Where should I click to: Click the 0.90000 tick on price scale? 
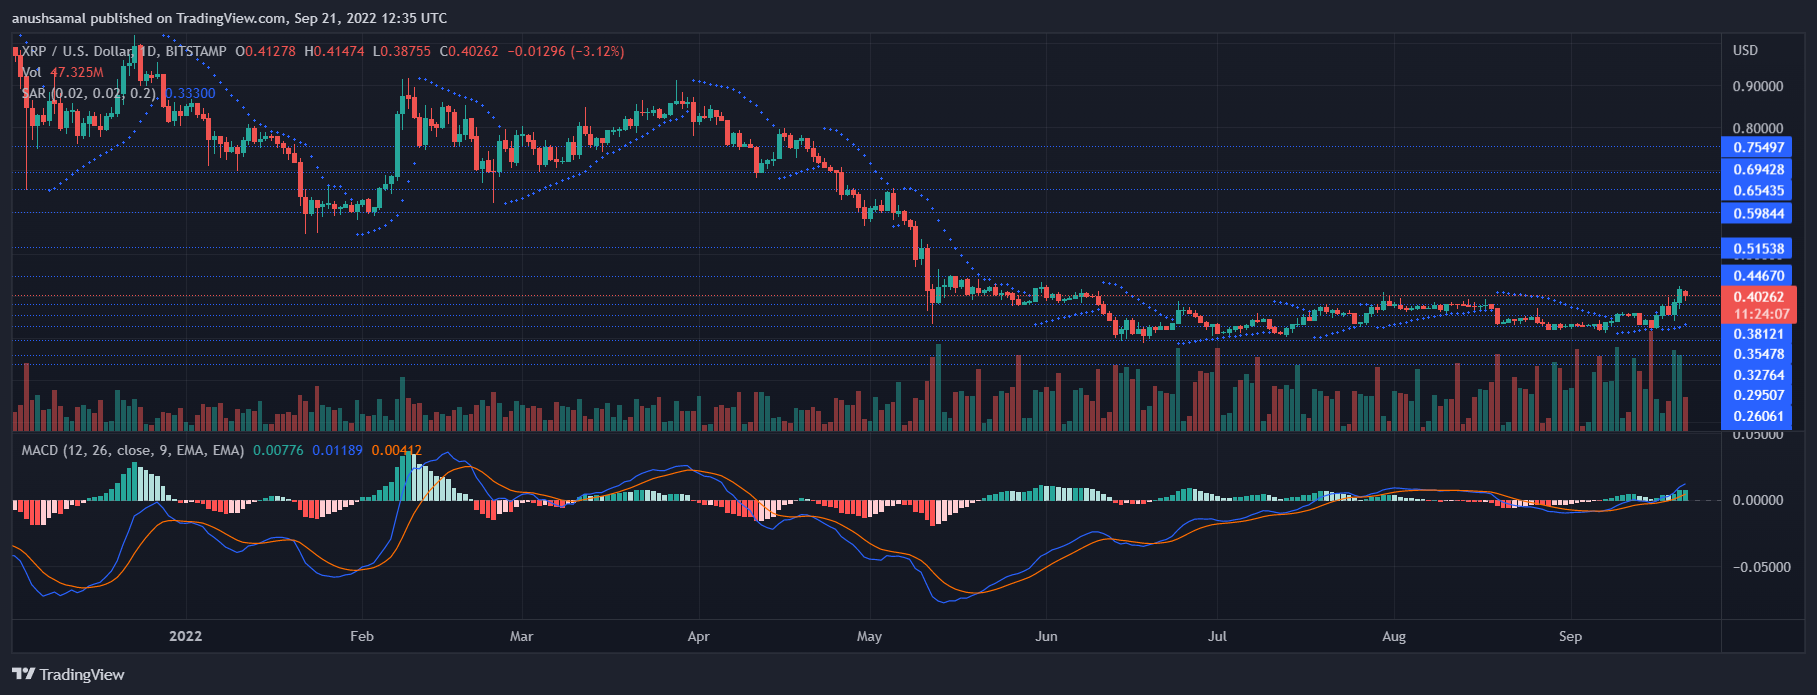1758,87
